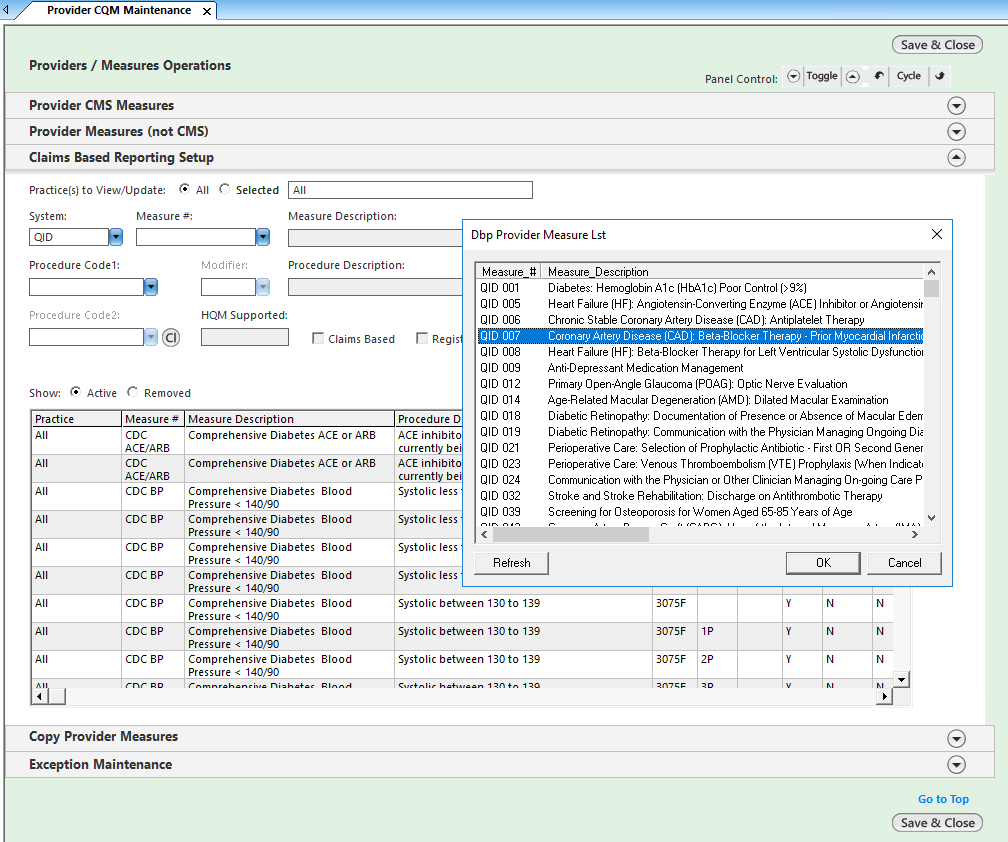Click the Toggle panel control button
The width and height of the screenshot is (1008, 842).
click(x=822, y=76)
